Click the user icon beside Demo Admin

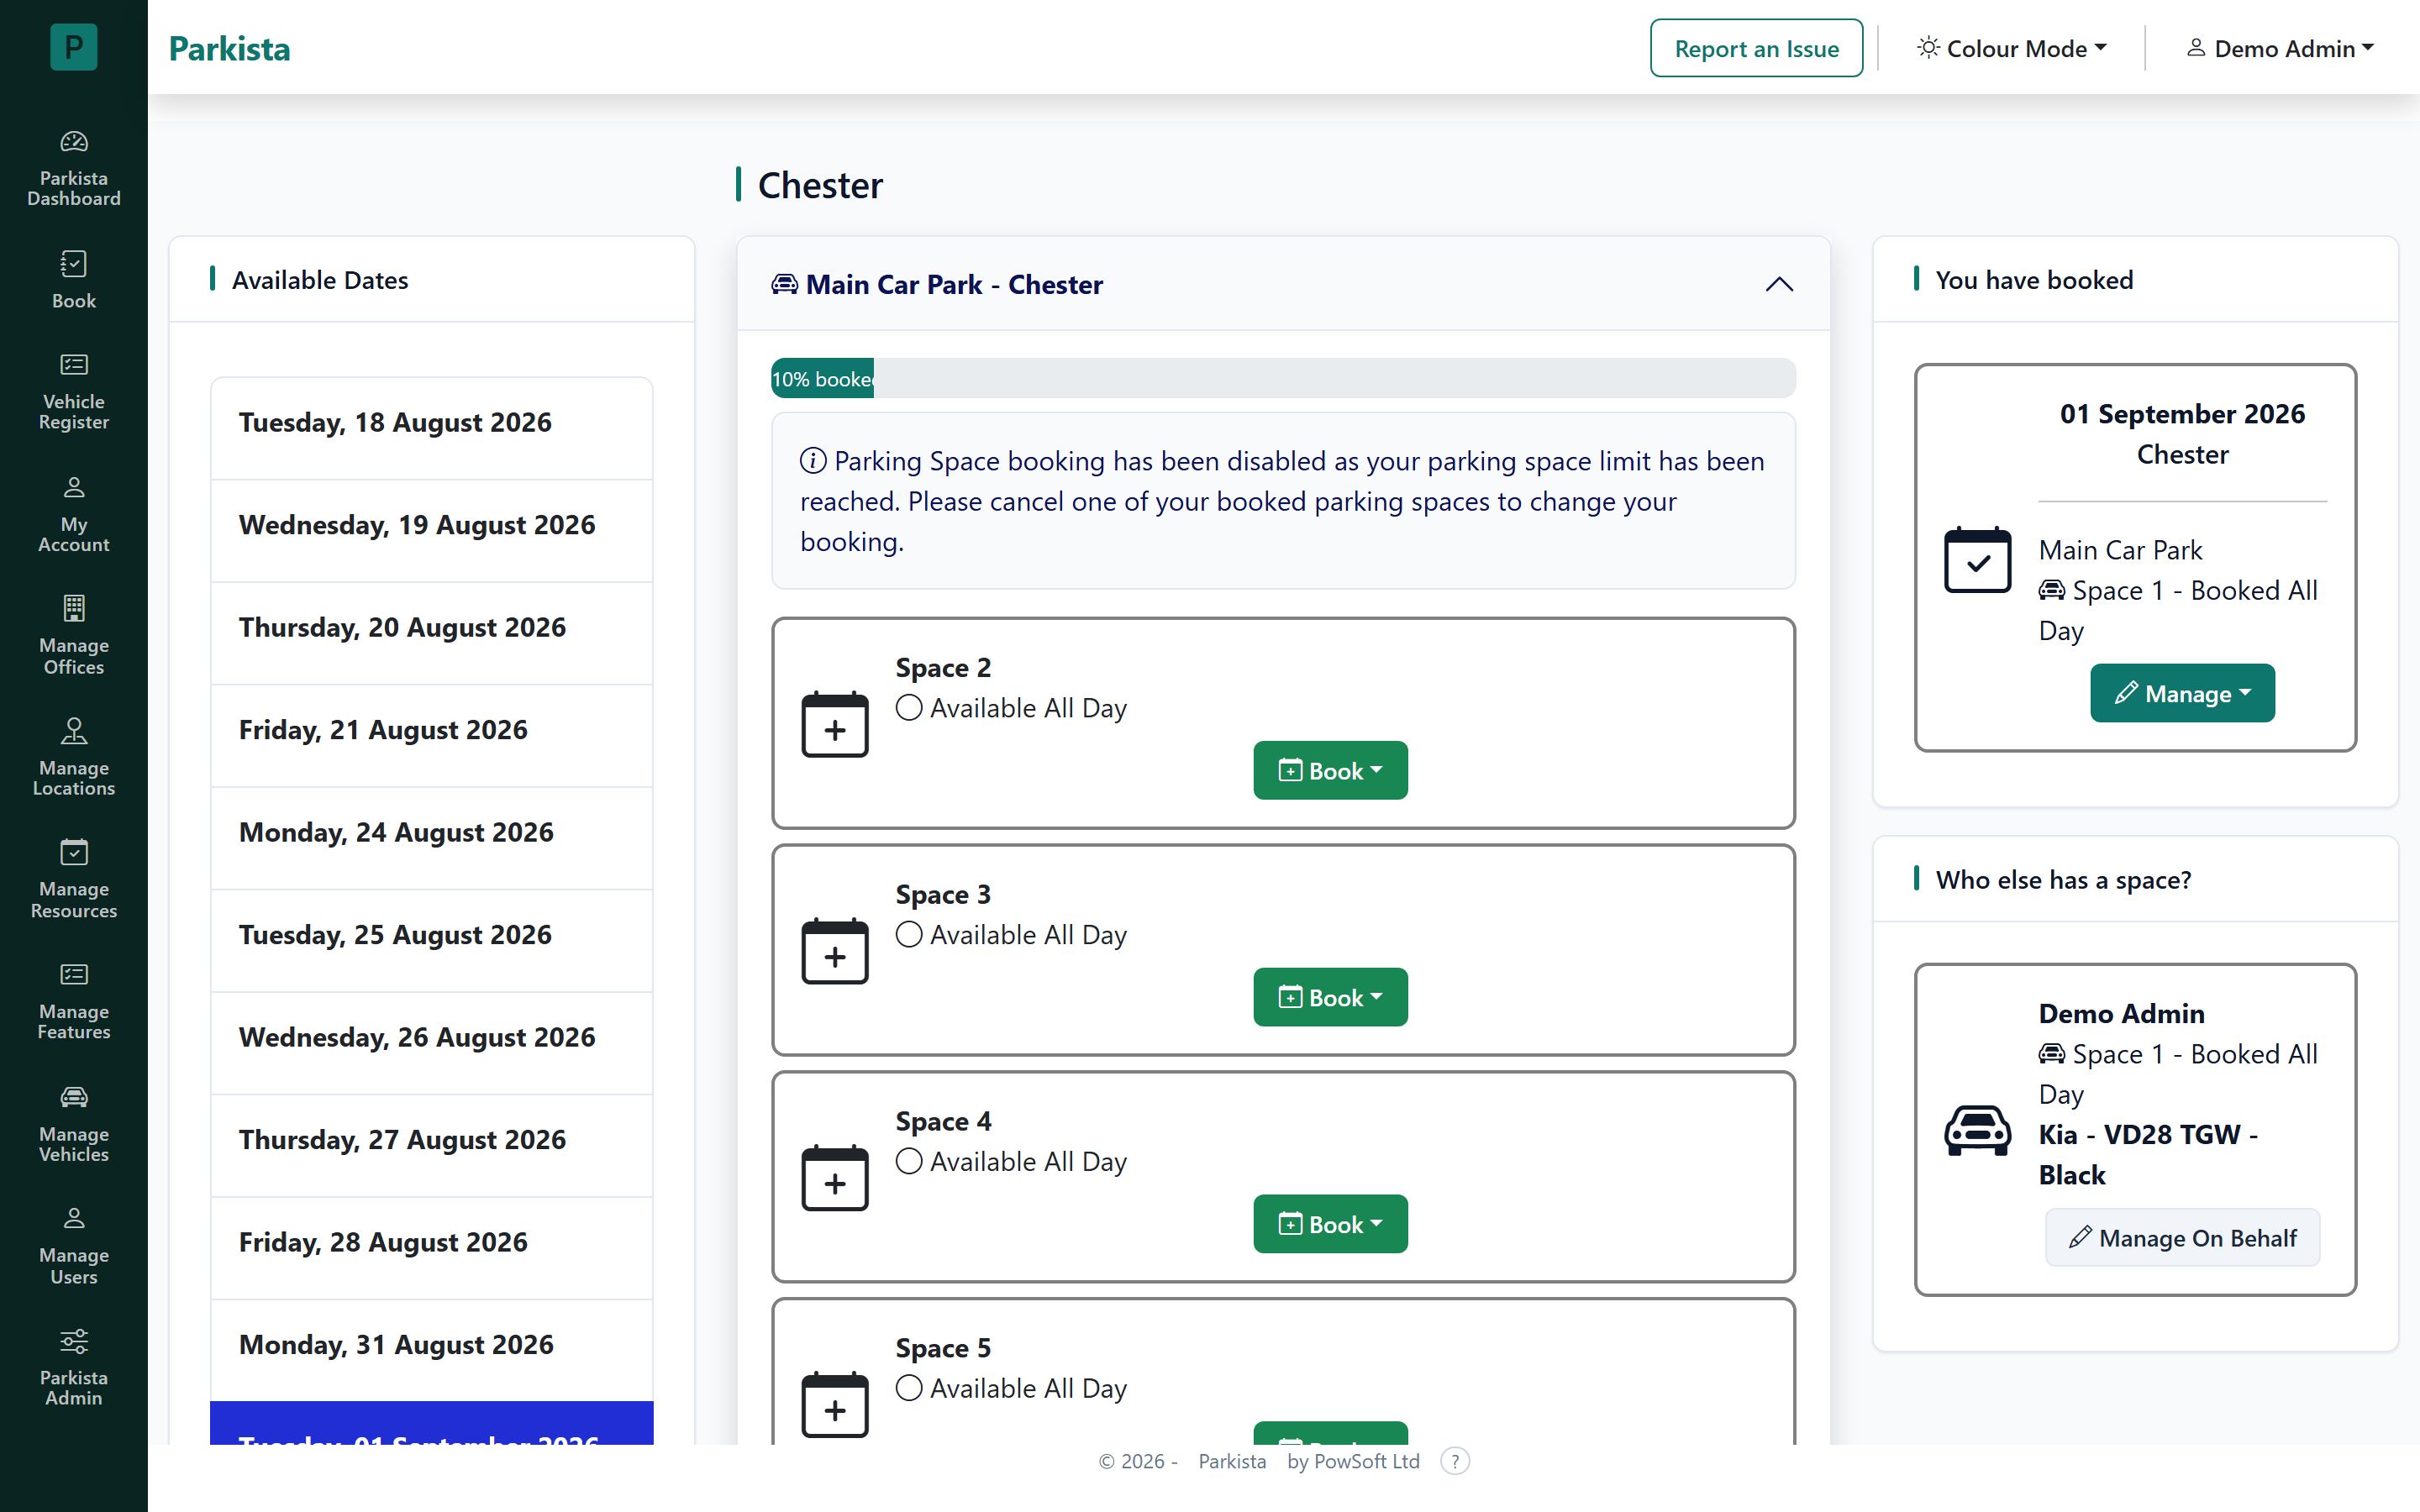click(2196, 48)
